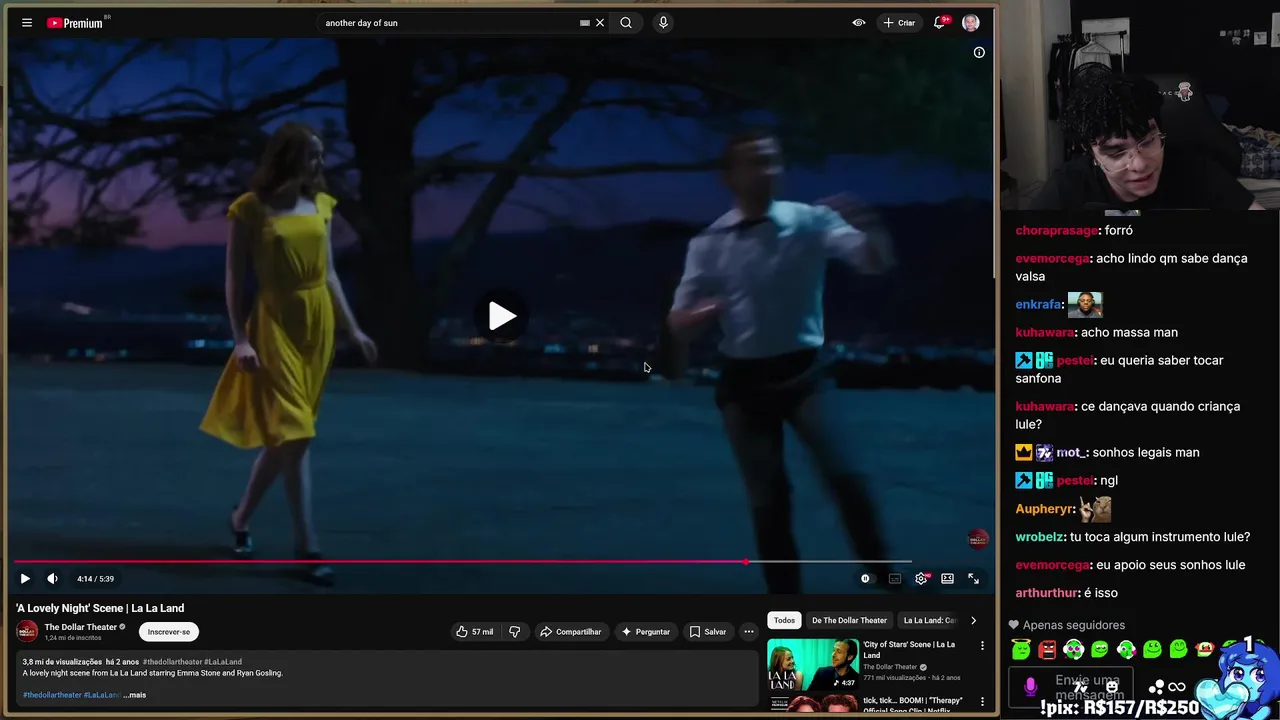Open options for tick, tick... BOOM! video
Screen dimensions: 1280x720
[x=982, y=702]
